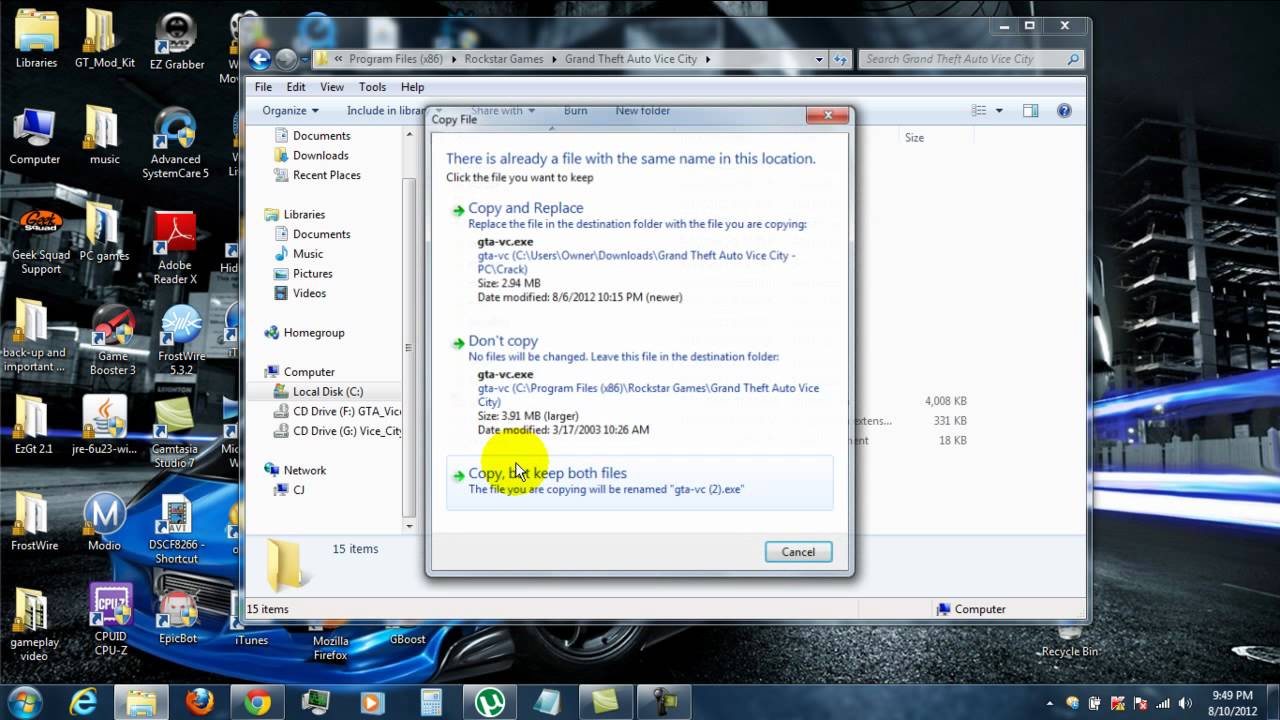The width and height of the screenshot is (1280, 720).
Task: Open GT_Mod_Kit desktop folder
Action: tap(104, 40)
